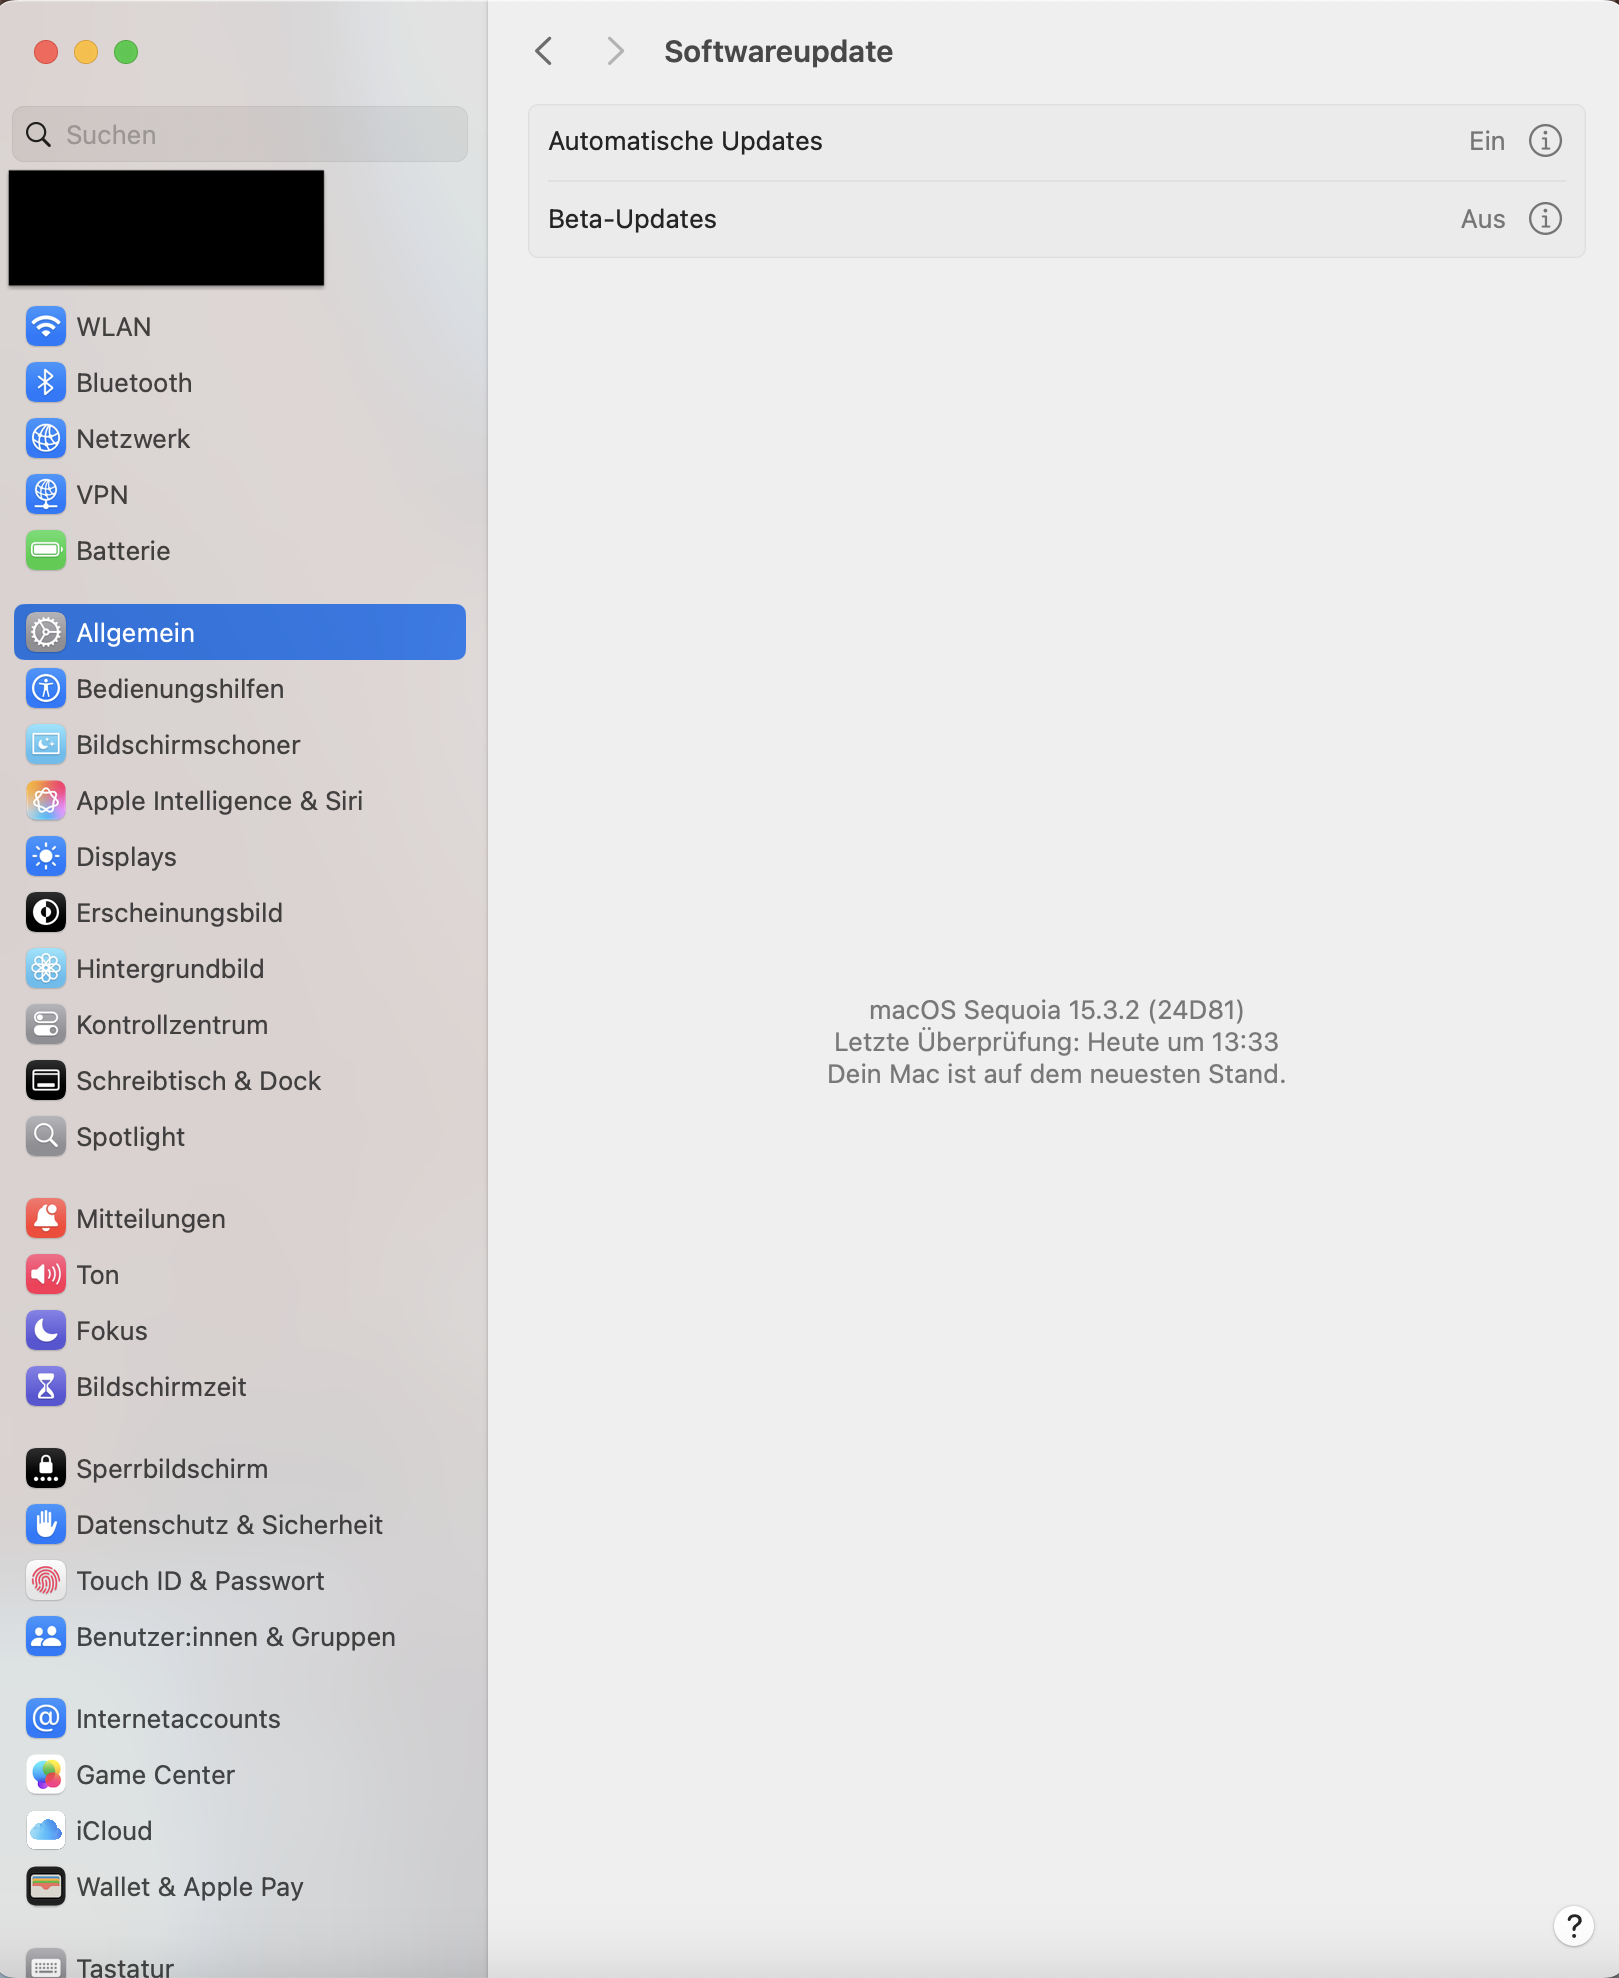This screenshot has height=1978, width=1619.
Task: Click the Displays sun icon
Action: point(46,857)
